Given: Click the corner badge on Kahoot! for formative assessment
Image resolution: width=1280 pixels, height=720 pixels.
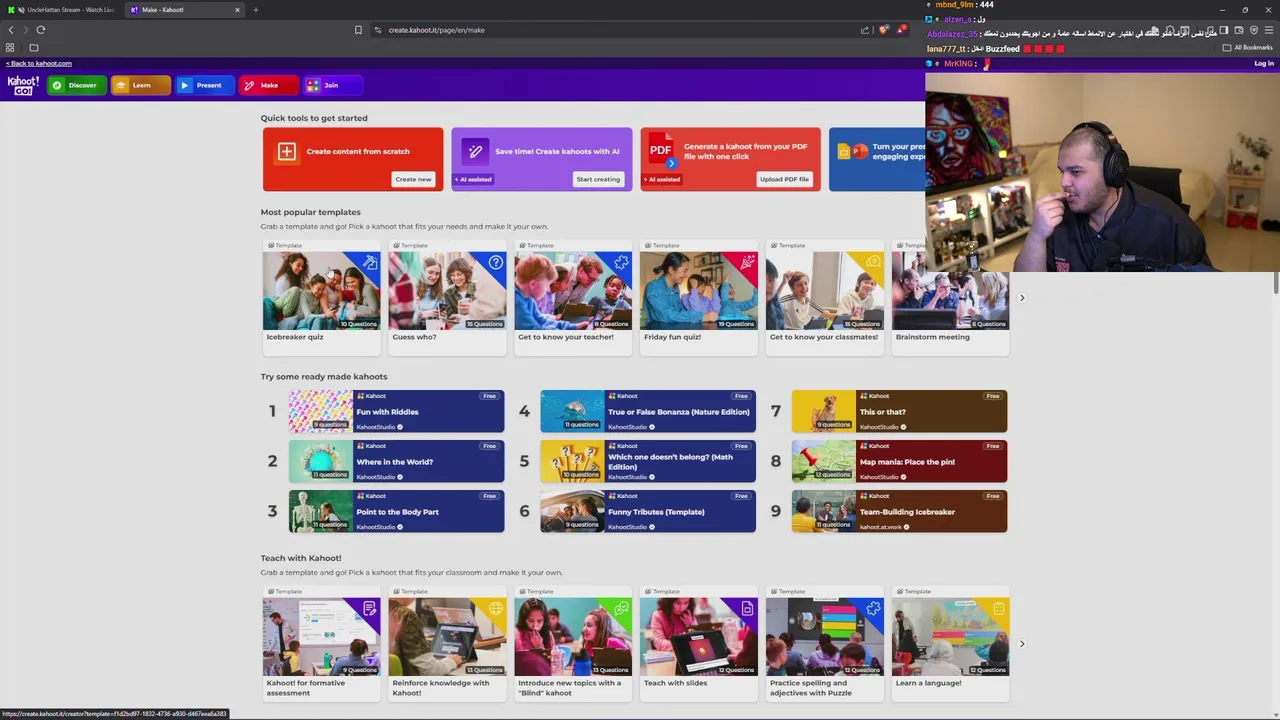Looking at the screenshot, I should pyautogui.click(x=371, y=608).
